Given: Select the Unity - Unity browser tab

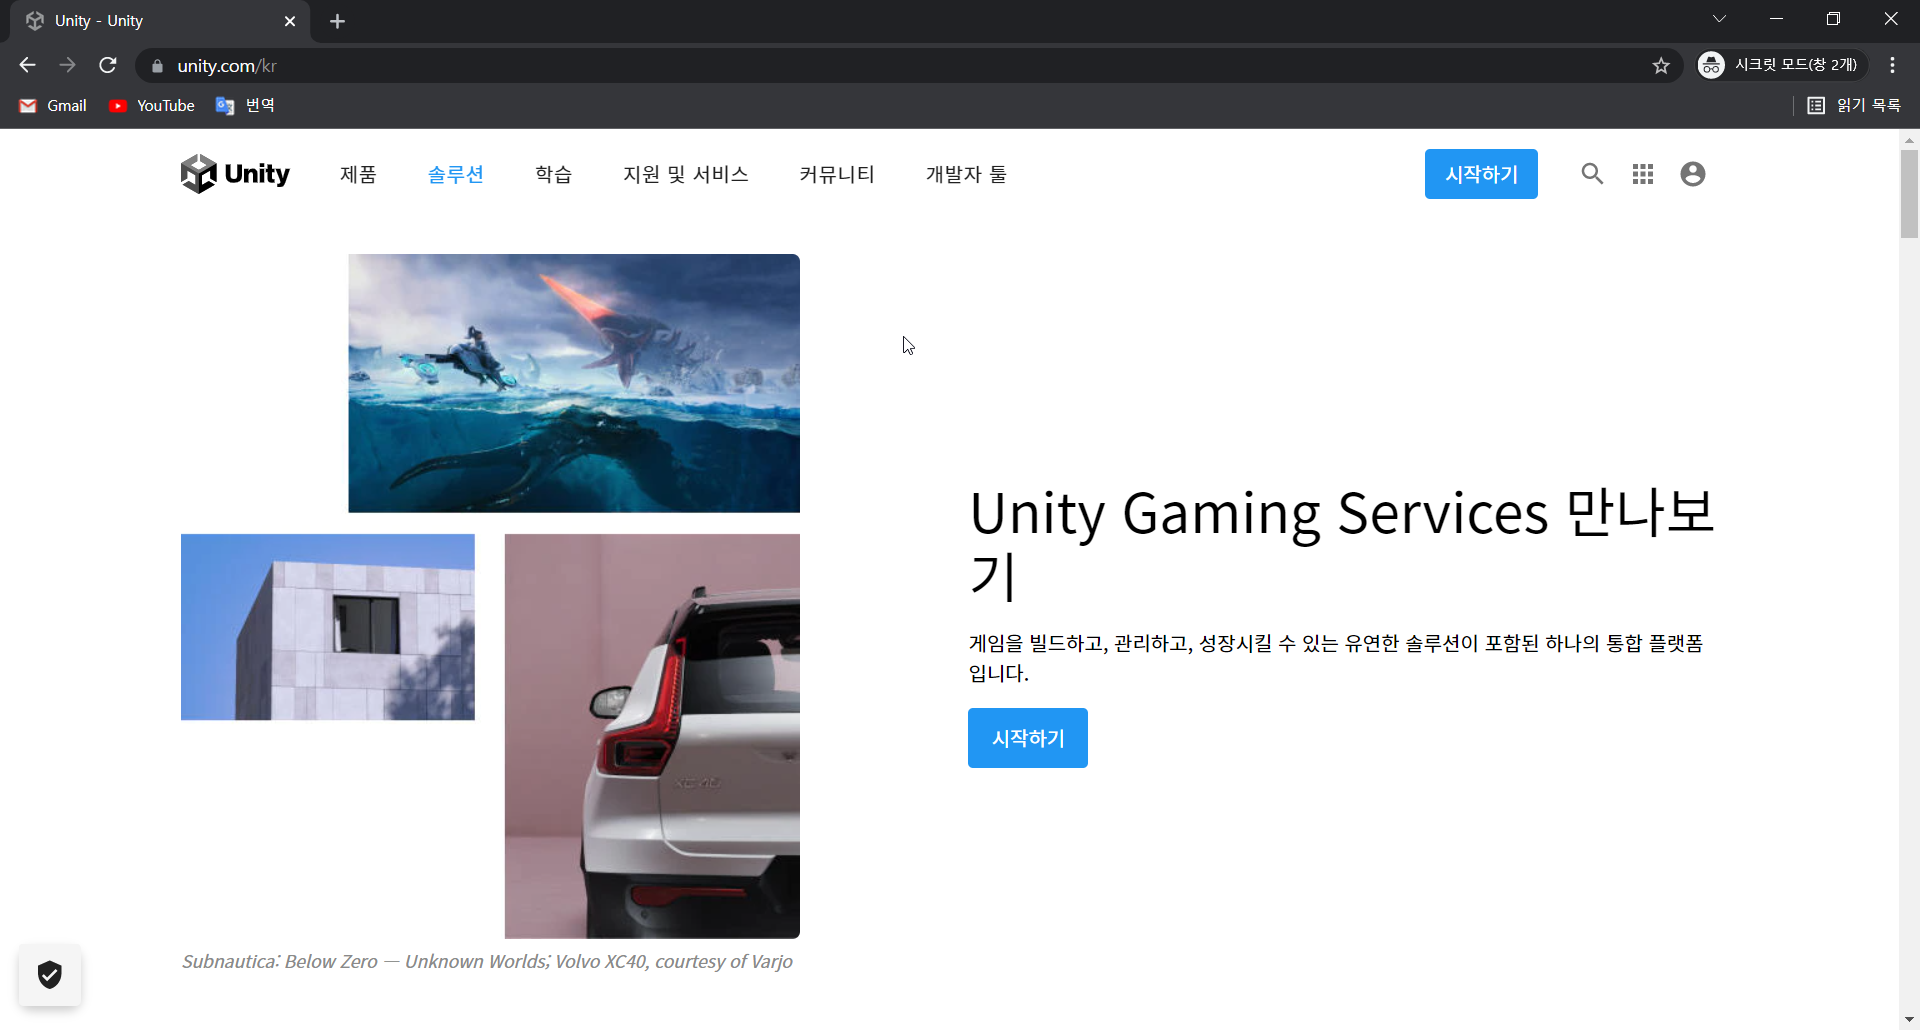Looking at the screenshot, I should click(160, 21).
